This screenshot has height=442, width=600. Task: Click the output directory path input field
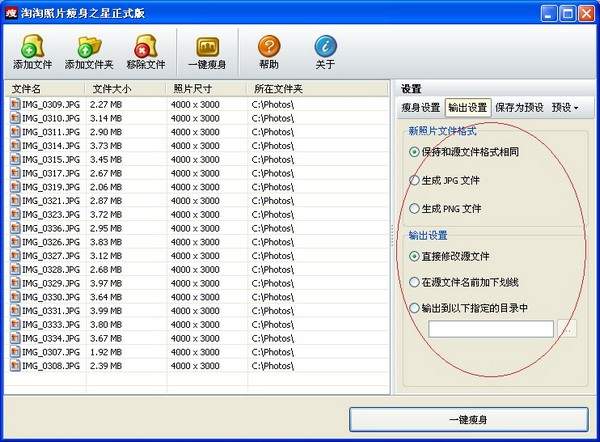(491, 329)
